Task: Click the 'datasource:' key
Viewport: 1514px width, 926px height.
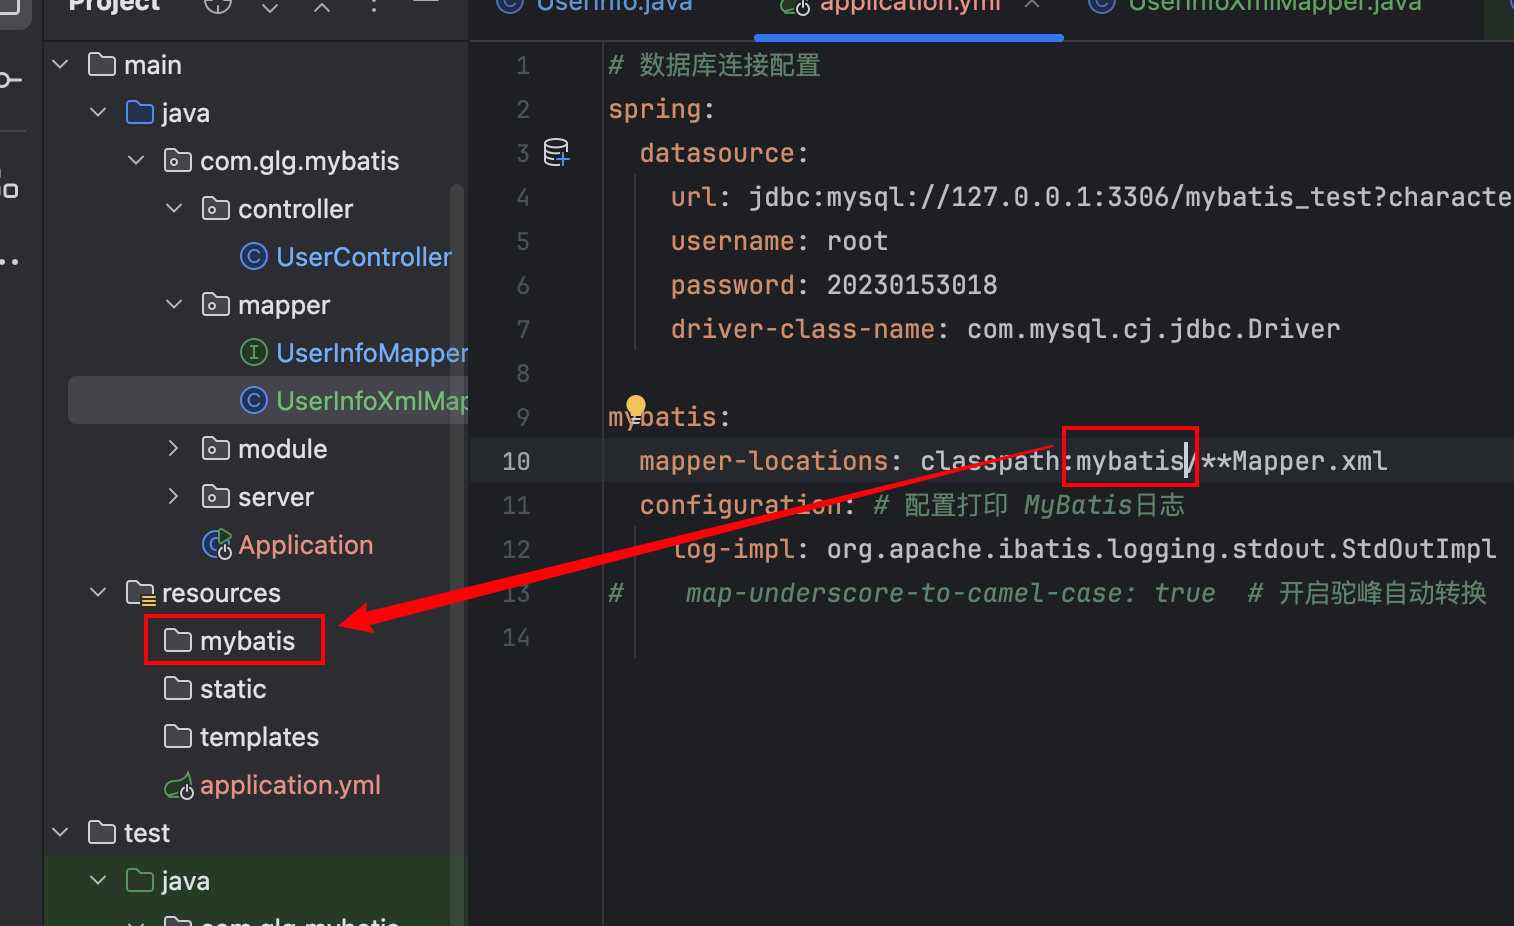Action: 724,153
